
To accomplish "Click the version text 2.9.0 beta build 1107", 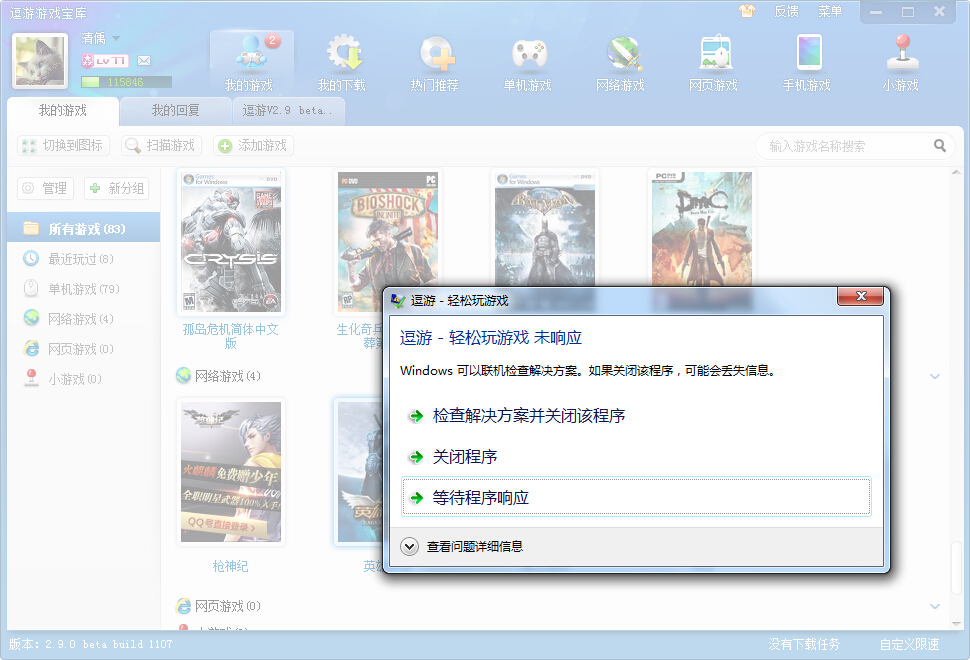I will [90, 645].
